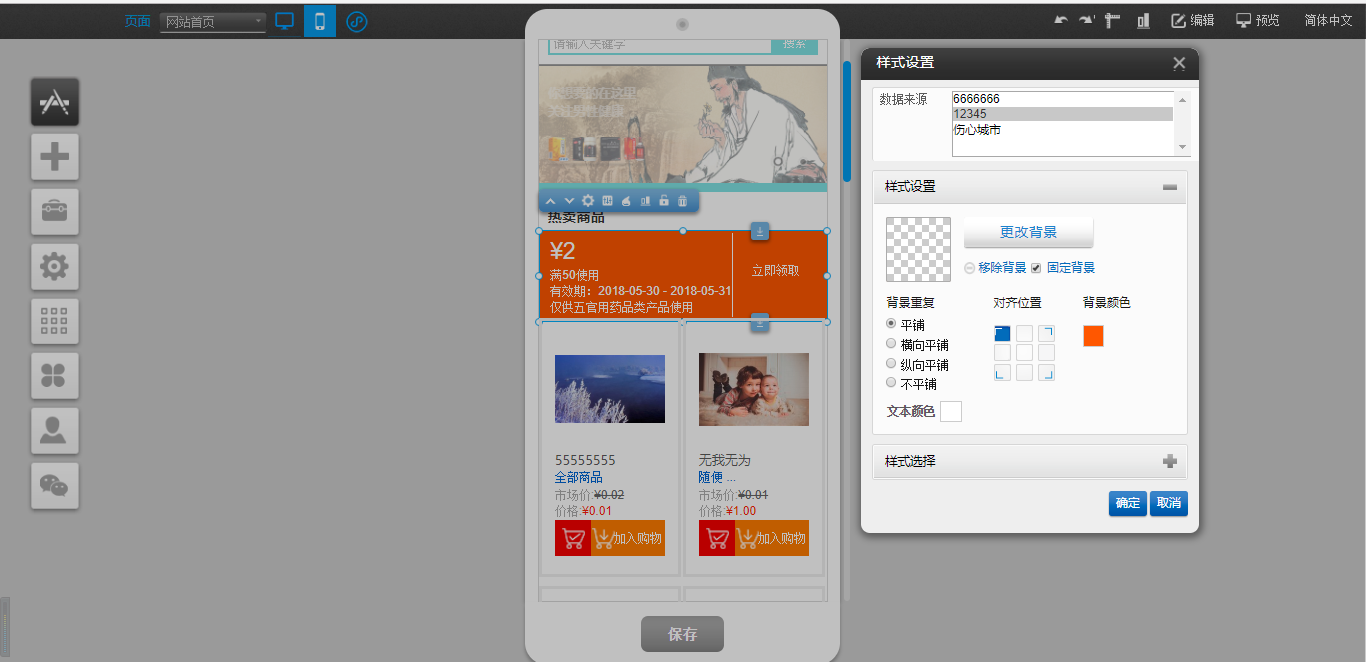Screen dimensions: 1366x662
Task: Collapse the 样式设置 section
Action: point(1169,187)
